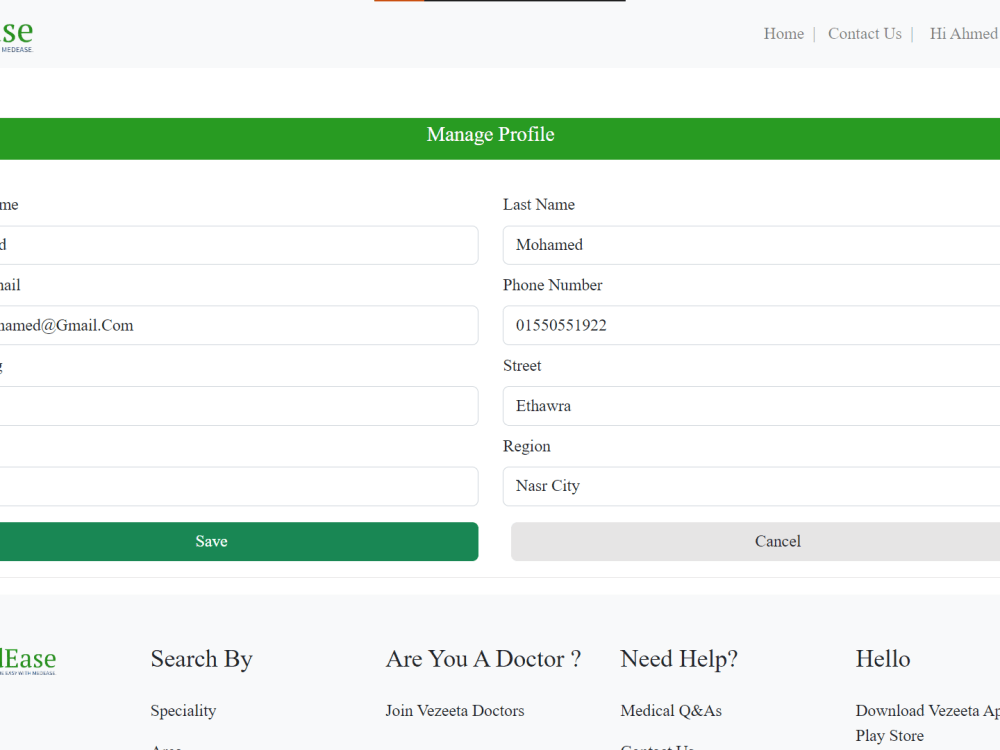Image resolution: width=1000 pixels, height=750 pixels.
Task: Open the Play Store link in footer
Action: [x=890, y=735]
